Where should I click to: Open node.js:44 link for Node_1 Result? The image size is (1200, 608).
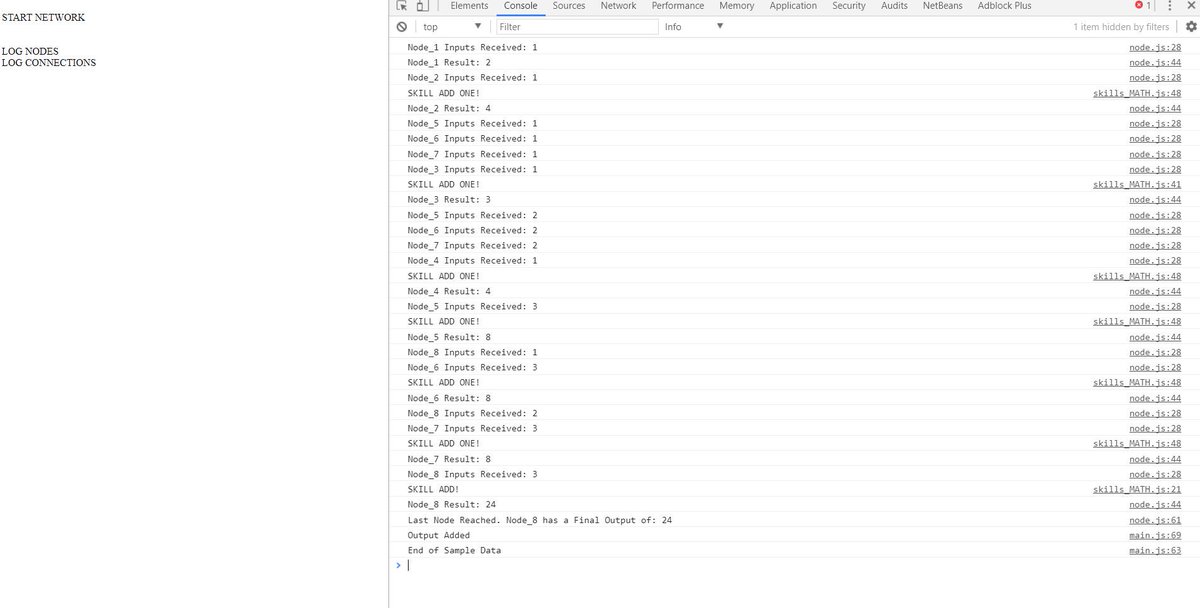(x=1155, y=62)
